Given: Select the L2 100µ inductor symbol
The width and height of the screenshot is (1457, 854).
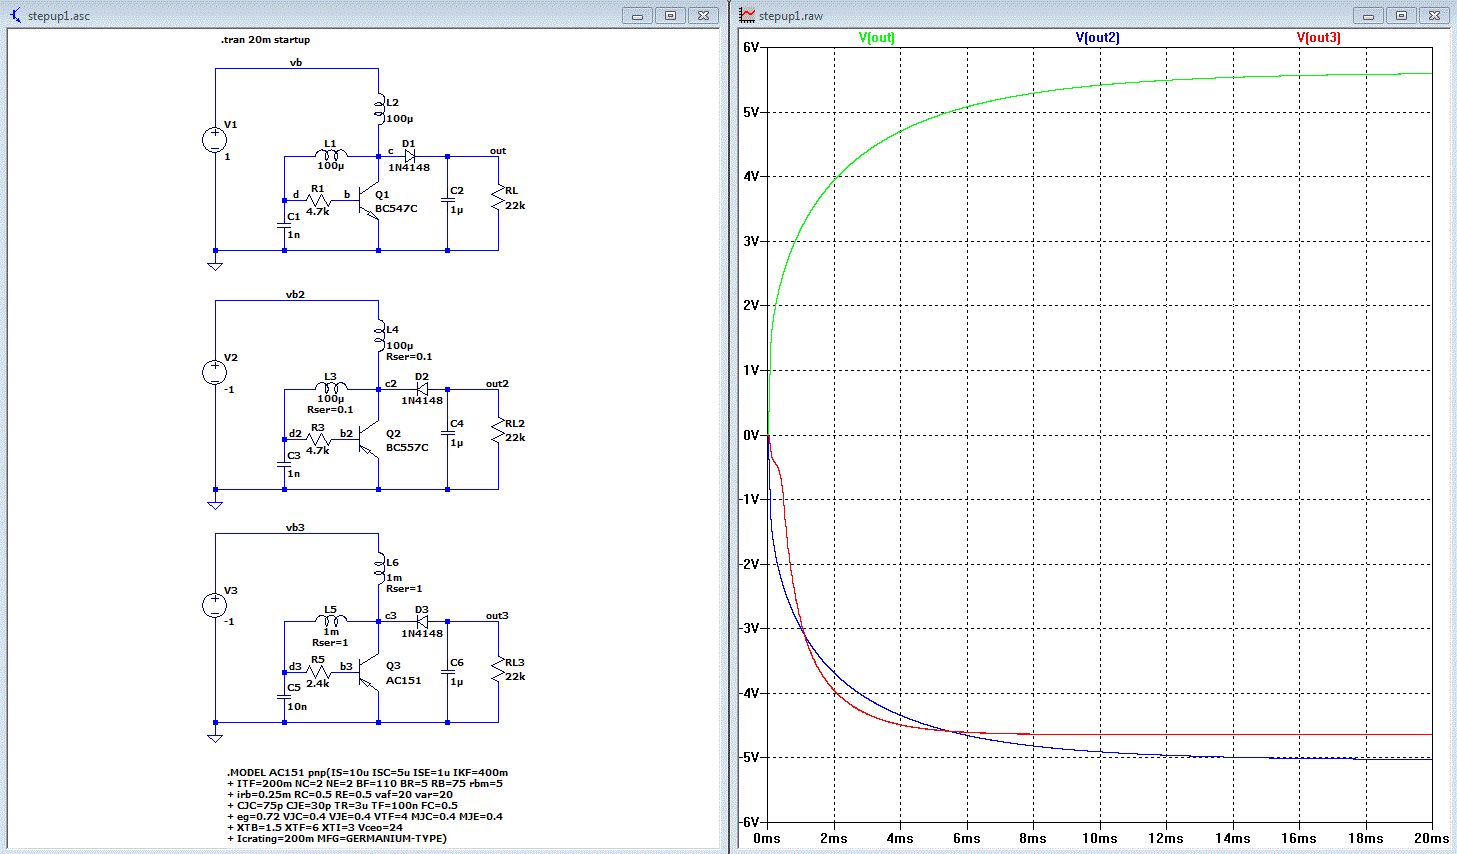Looking at the screenshot, I should 379,108.
